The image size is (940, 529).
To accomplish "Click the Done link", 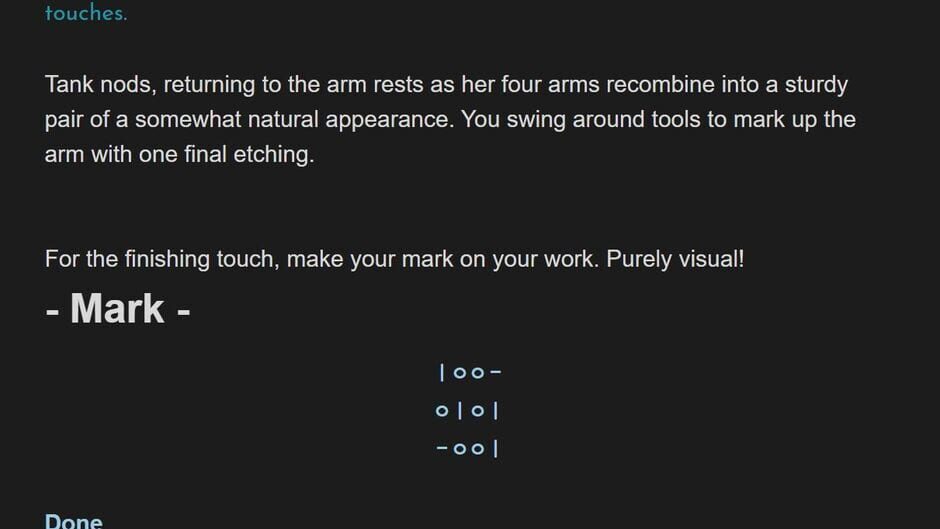I will [73, 521].
